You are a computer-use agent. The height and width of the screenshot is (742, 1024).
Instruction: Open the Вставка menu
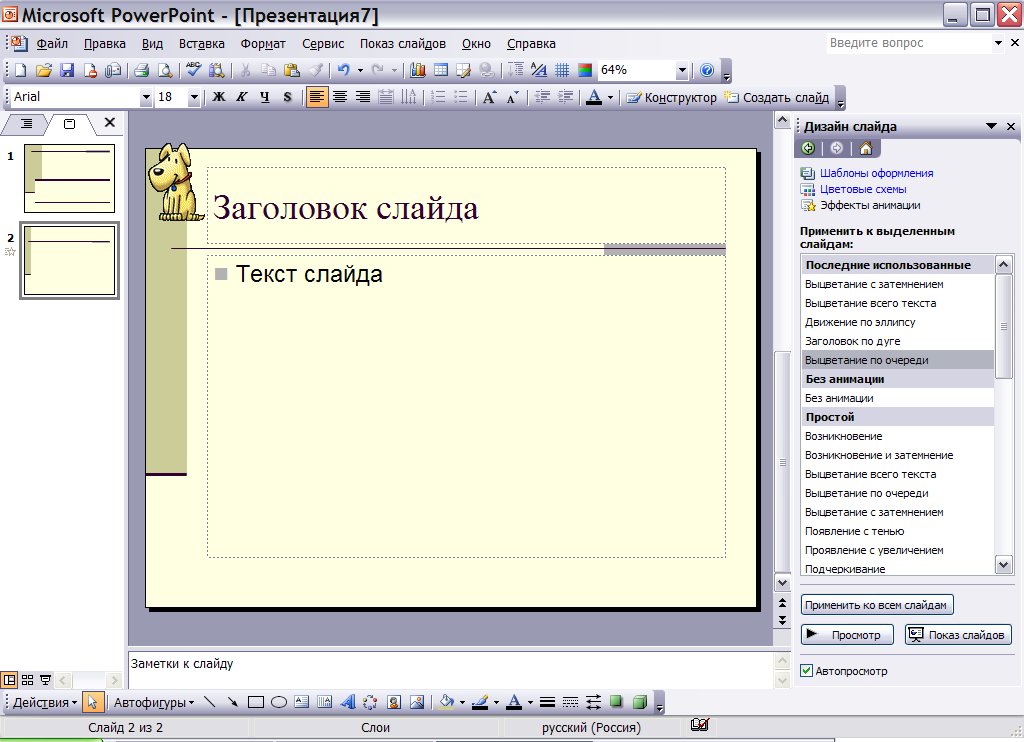pyautogui.click(x=202, y=44)
